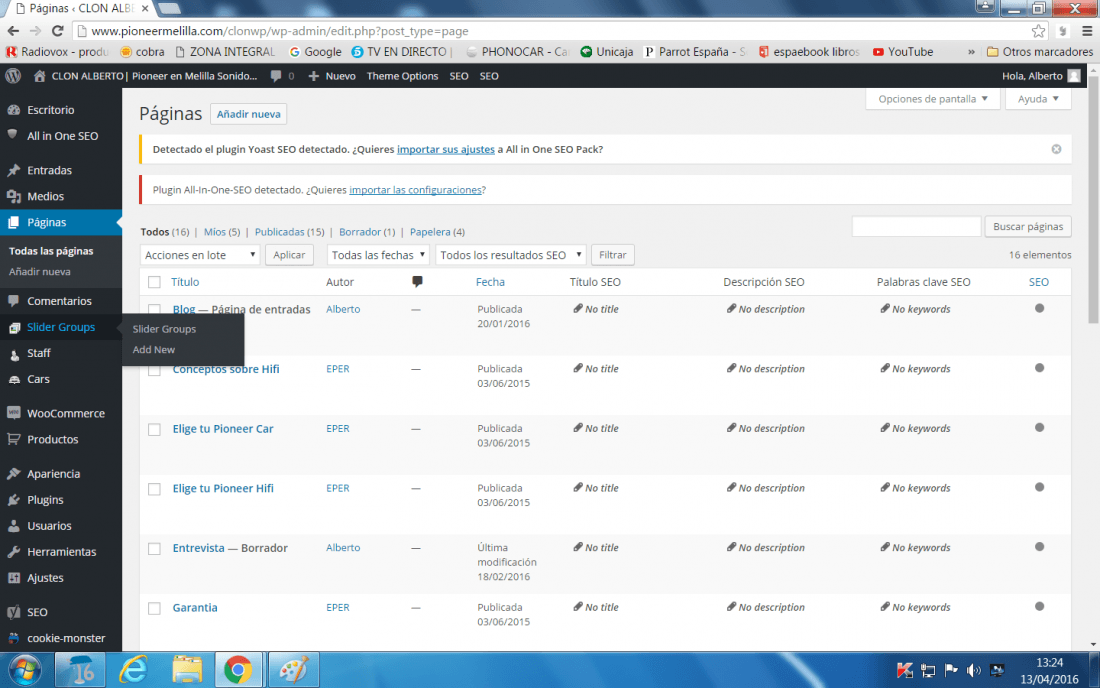Open Theme Options in admin bar
The image size is (1100, 688).
click(402, 76)
